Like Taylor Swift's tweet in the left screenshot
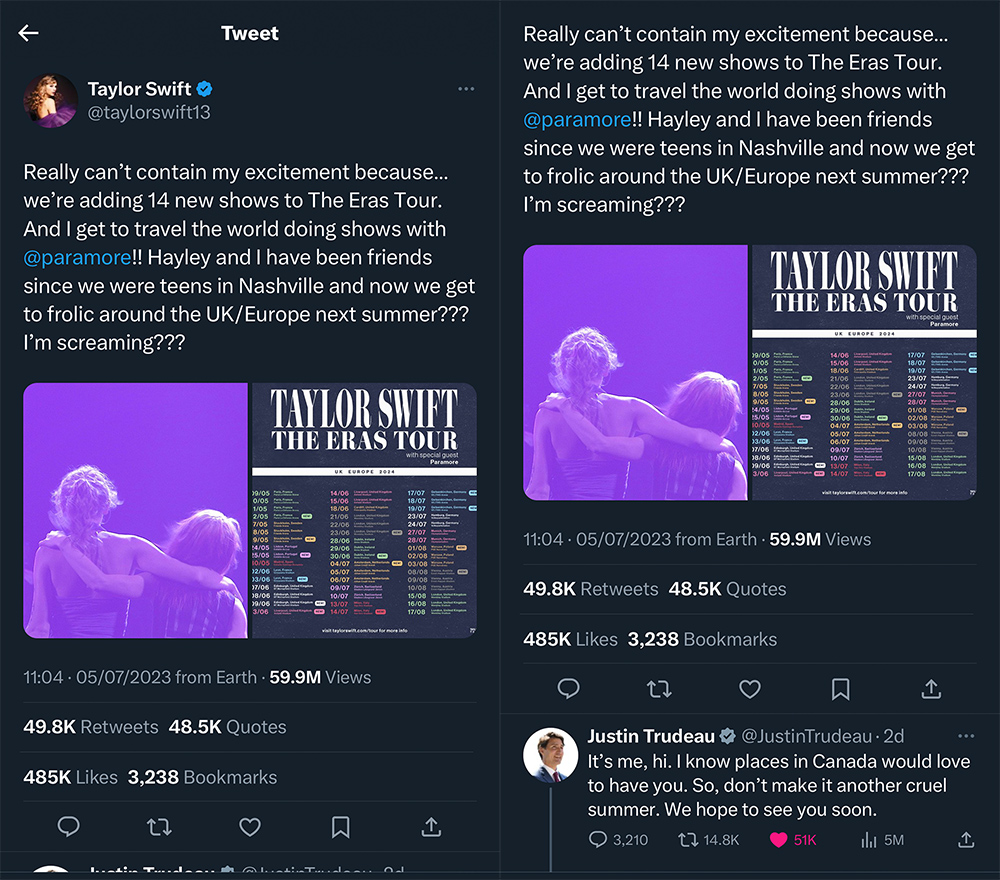 250,827
